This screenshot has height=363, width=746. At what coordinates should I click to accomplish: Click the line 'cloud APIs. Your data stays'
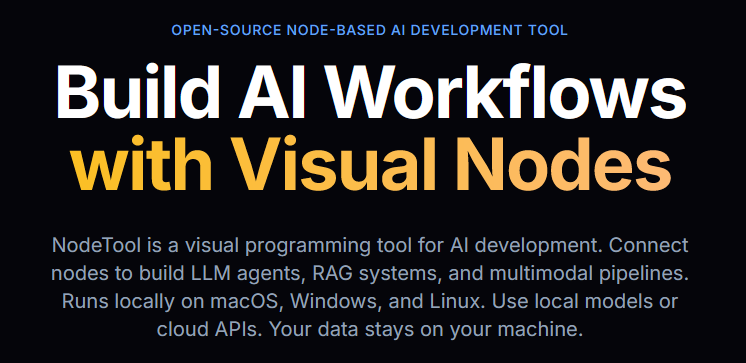tap(370, 329)
